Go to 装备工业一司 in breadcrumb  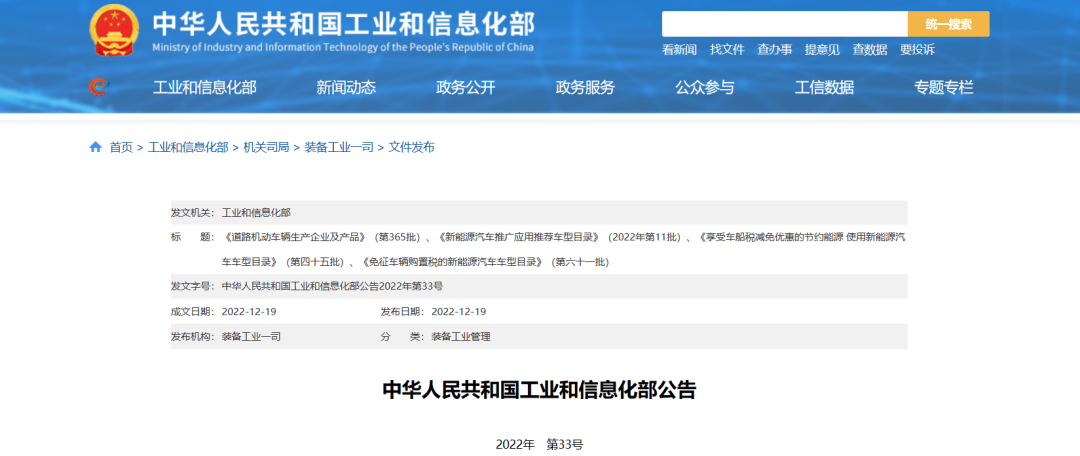click(x=338, y=147)
